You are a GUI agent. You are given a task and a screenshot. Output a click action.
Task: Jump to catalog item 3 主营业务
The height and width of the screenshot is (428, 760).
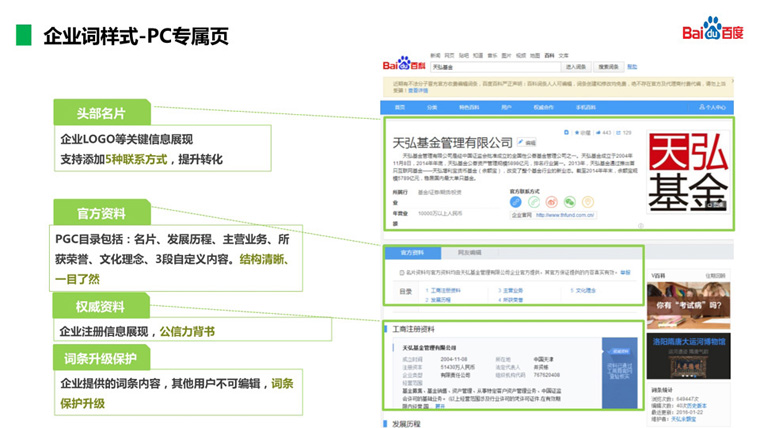click(x=511, y=290)
